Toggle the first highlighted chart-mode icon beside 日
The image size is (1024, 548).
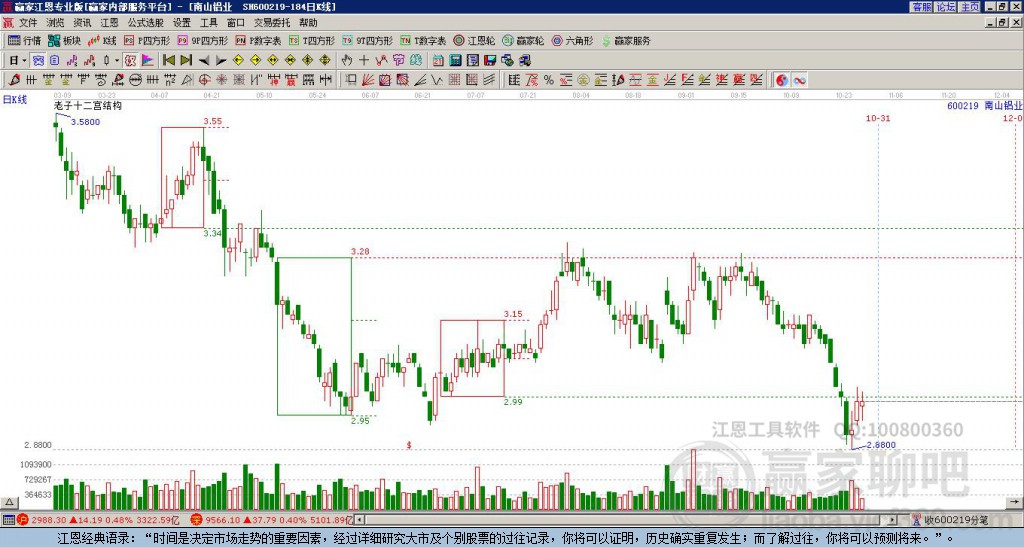pyautogui.click(x=38, y=60)
